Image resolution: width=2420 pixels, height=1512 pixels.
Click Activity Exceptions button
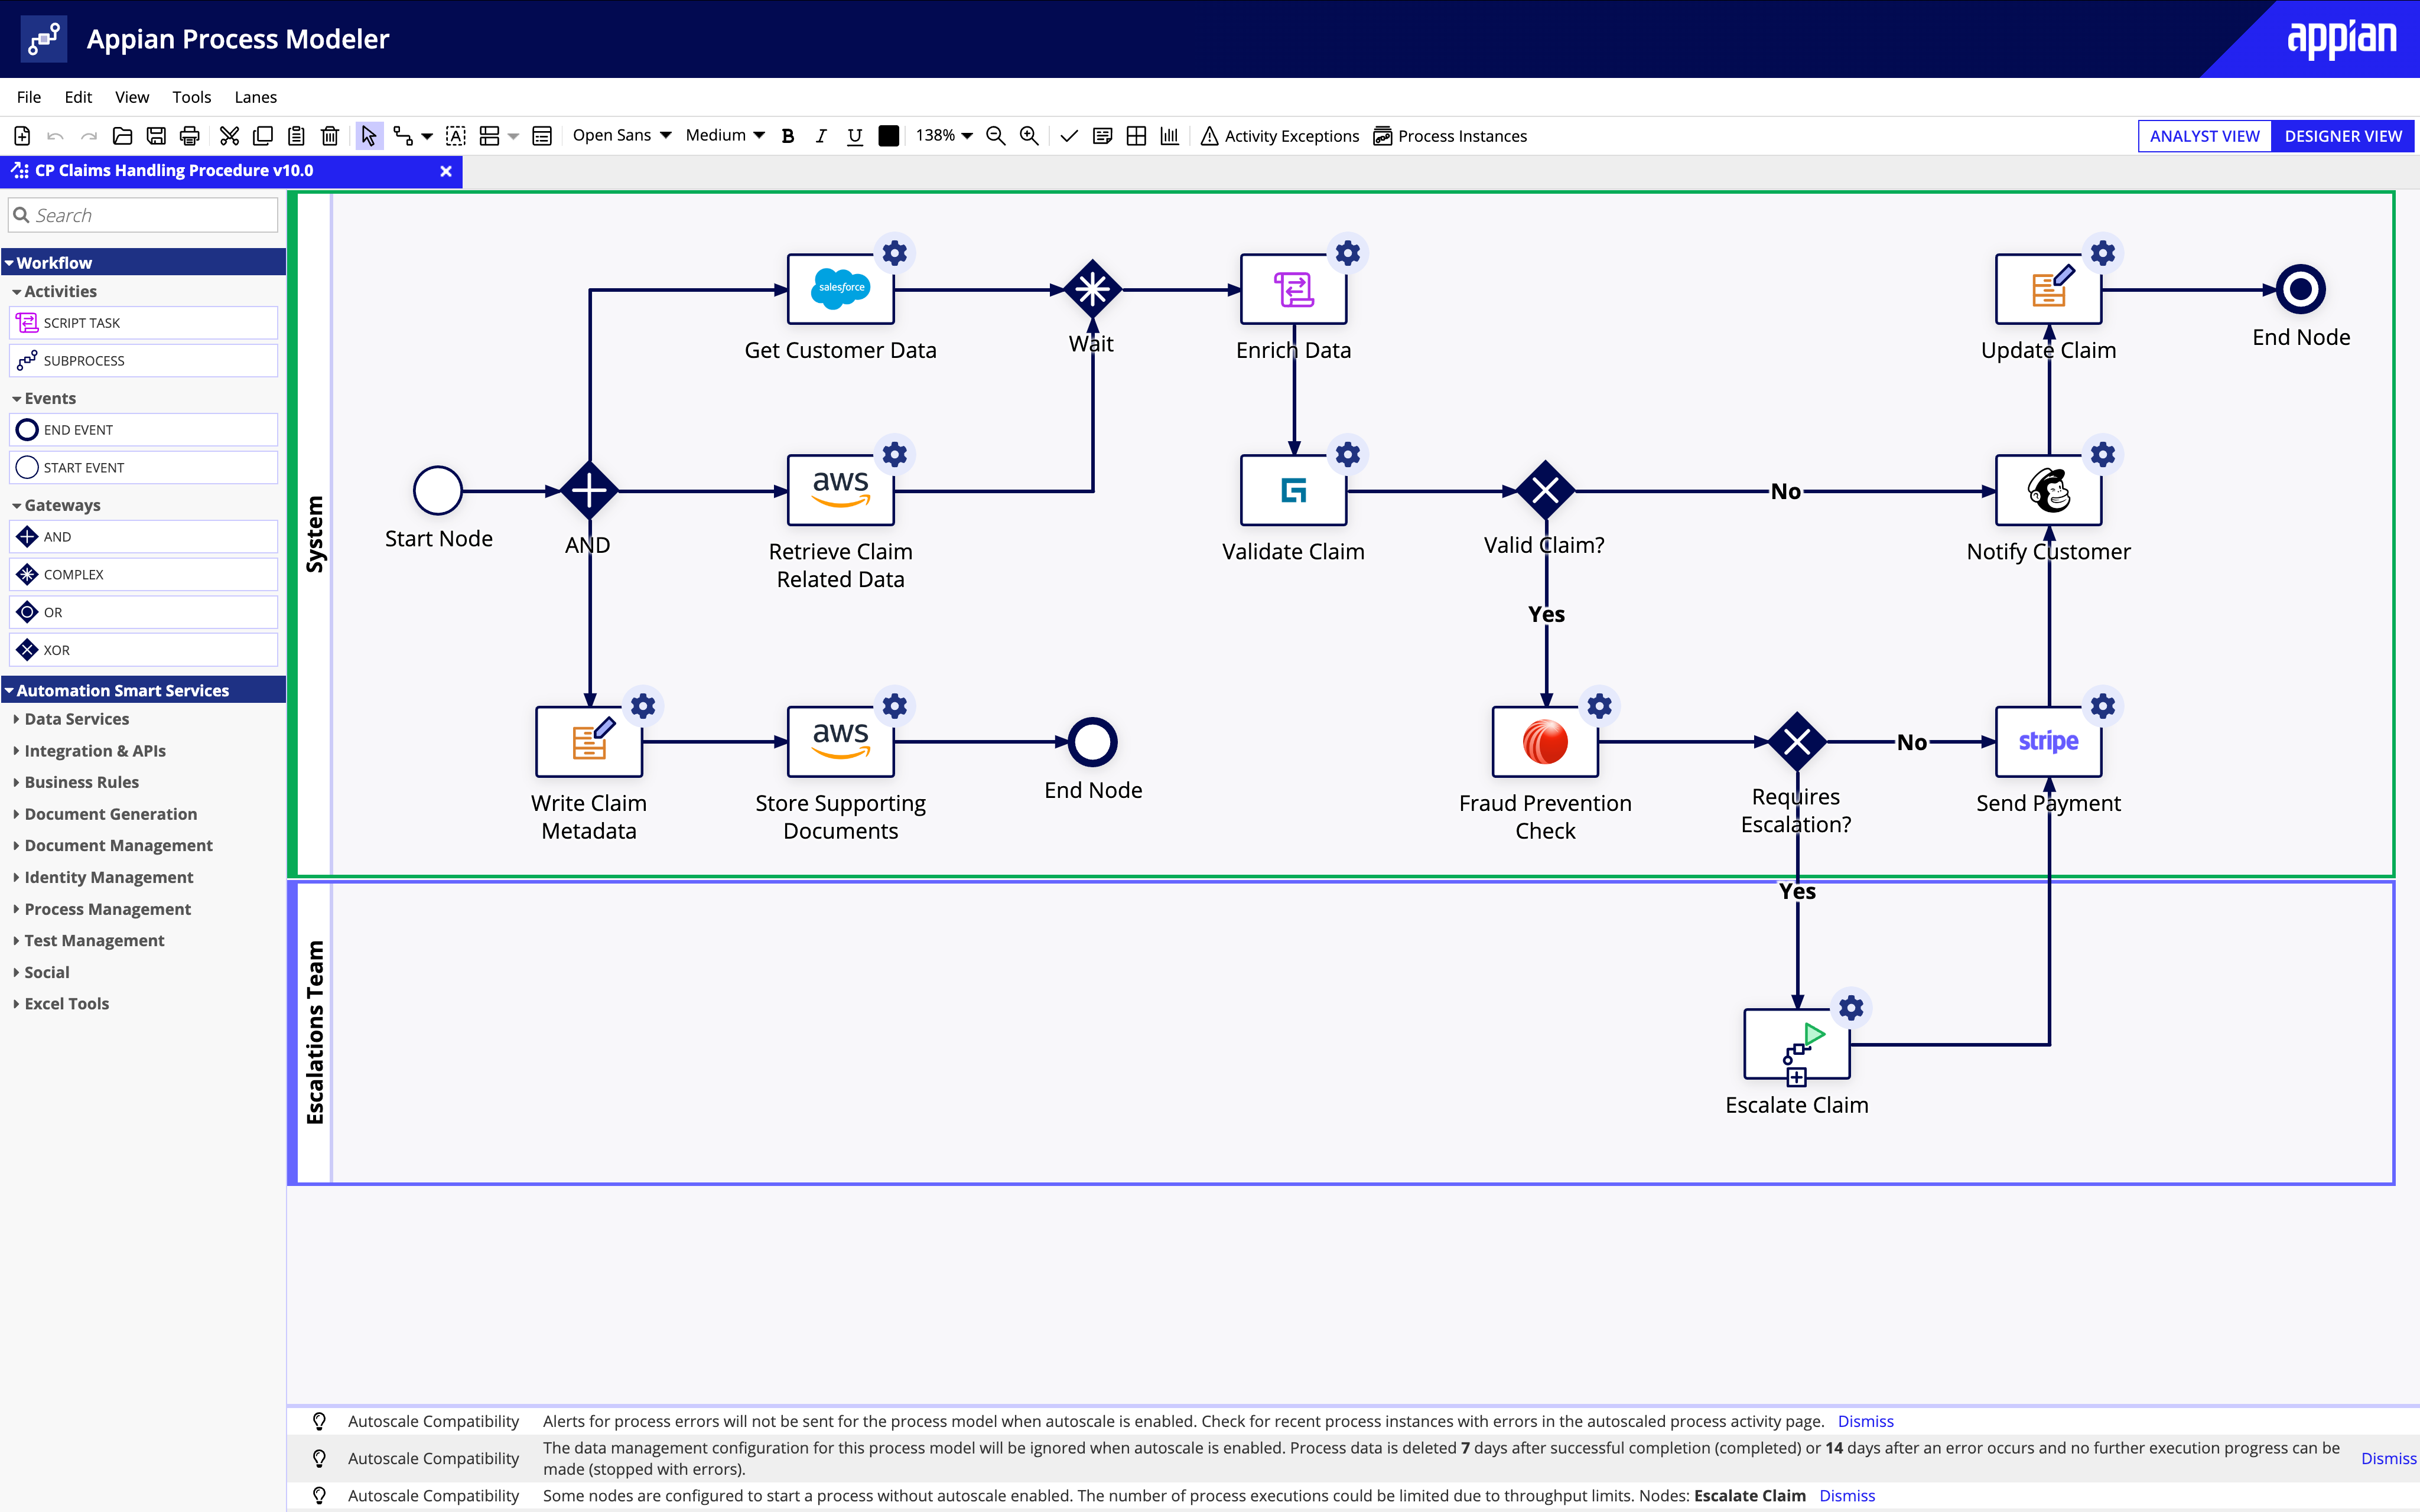click(1279, 136)
